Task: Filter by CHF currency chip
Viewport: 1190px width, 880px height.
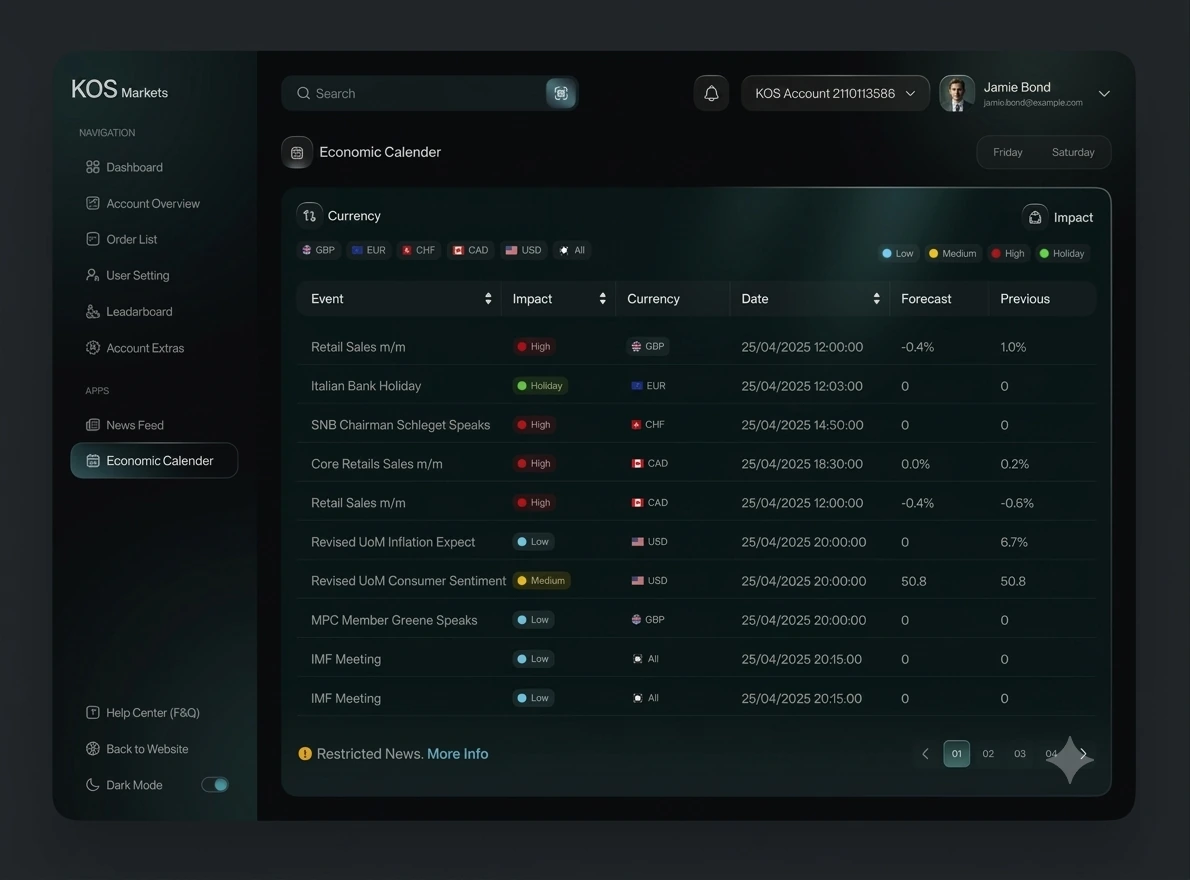Action: point(419,250)
